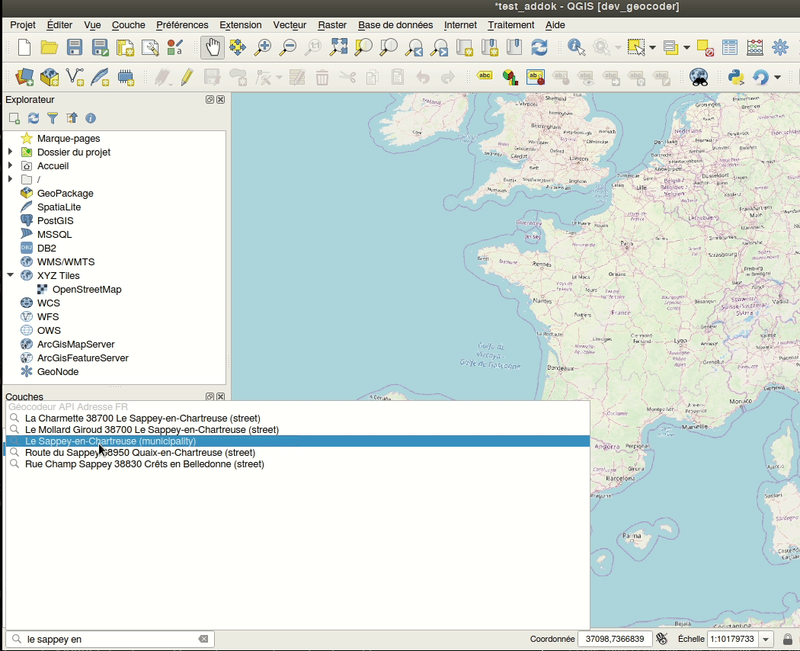Toggle the canvas rendering lock icon
Screen dimensions: 800x651
787,639
